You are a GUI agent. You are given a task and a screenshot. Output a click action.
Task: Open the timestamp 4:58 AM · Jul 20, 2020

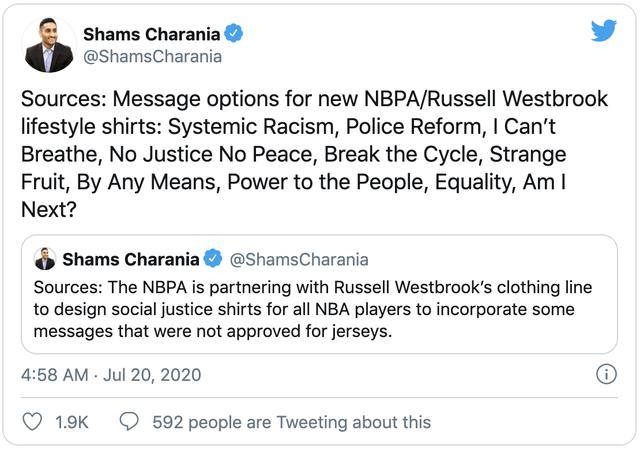(111, 375)
